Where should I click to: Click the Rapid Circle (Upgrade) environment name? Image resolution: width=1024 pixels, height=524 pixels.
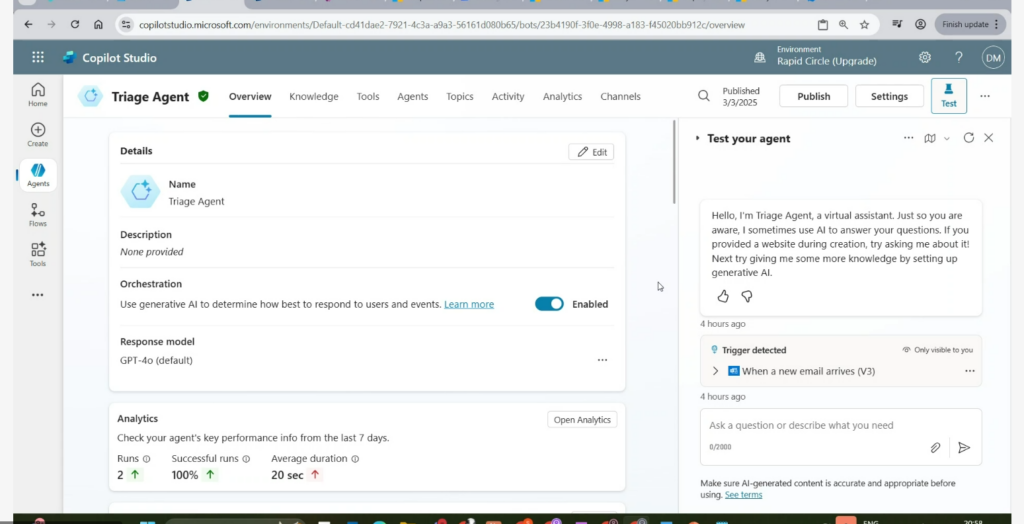click(x=826, y=61)
